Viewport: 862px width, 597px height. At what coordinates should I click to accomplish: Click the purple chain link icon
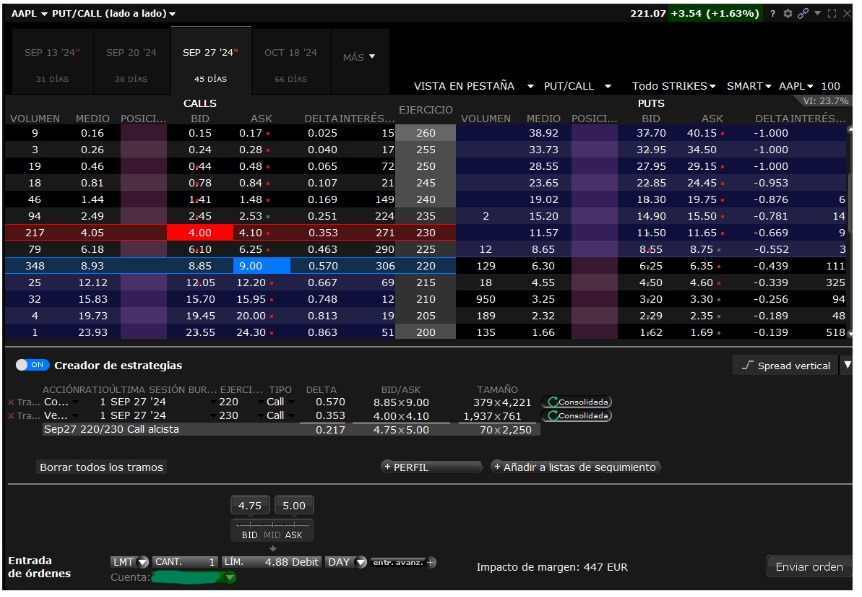tap(802, 14)
